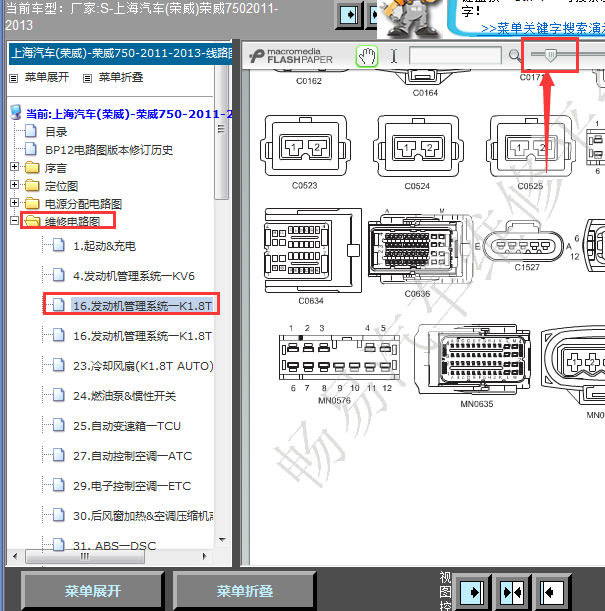The height and width of the screenshot is (611, 605).
Task: Expand the 定位图 folder node
Action: [14, 186]
